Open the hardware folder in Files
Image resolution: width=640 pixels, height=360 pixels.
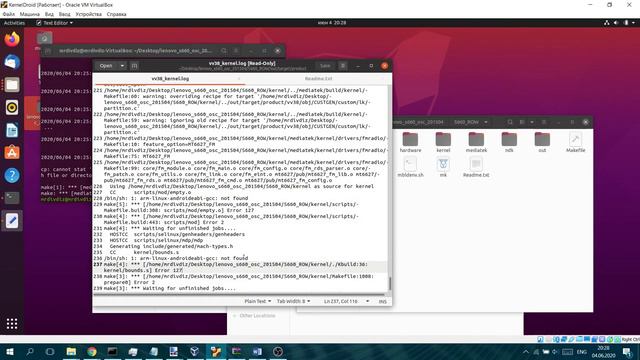pos(410,142)
